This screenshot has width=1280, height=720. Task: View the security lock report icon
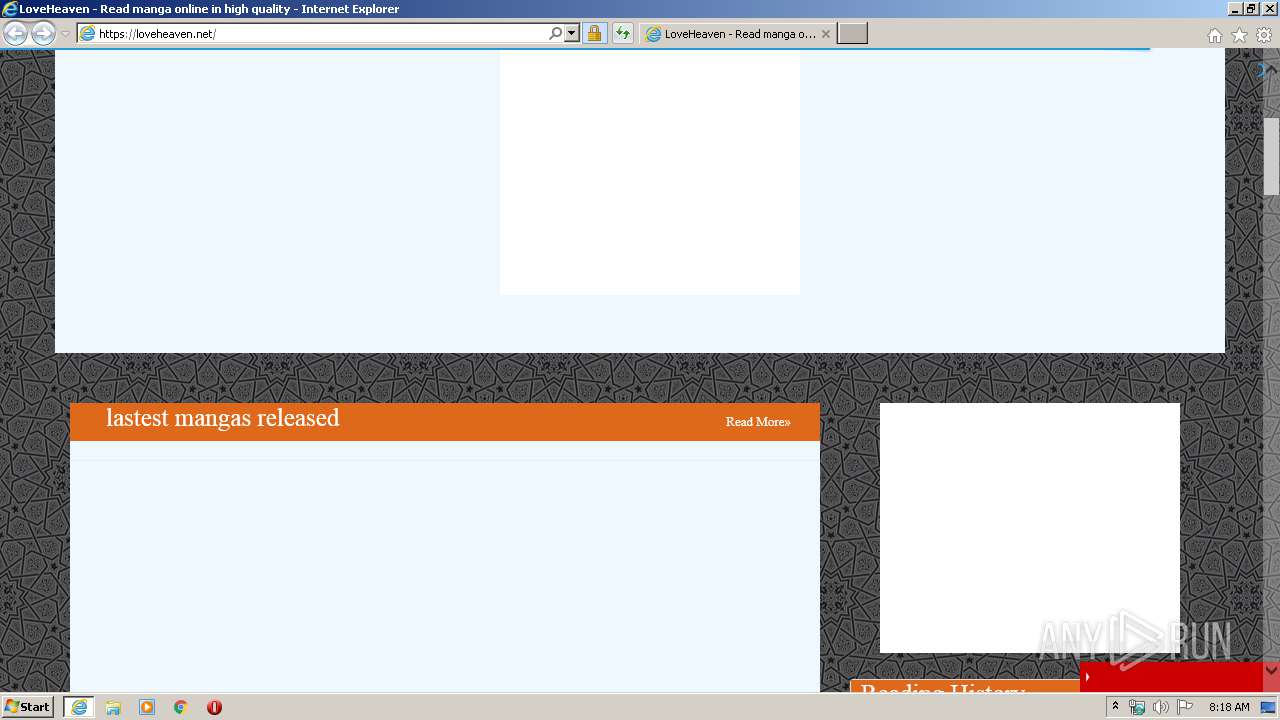594,33
